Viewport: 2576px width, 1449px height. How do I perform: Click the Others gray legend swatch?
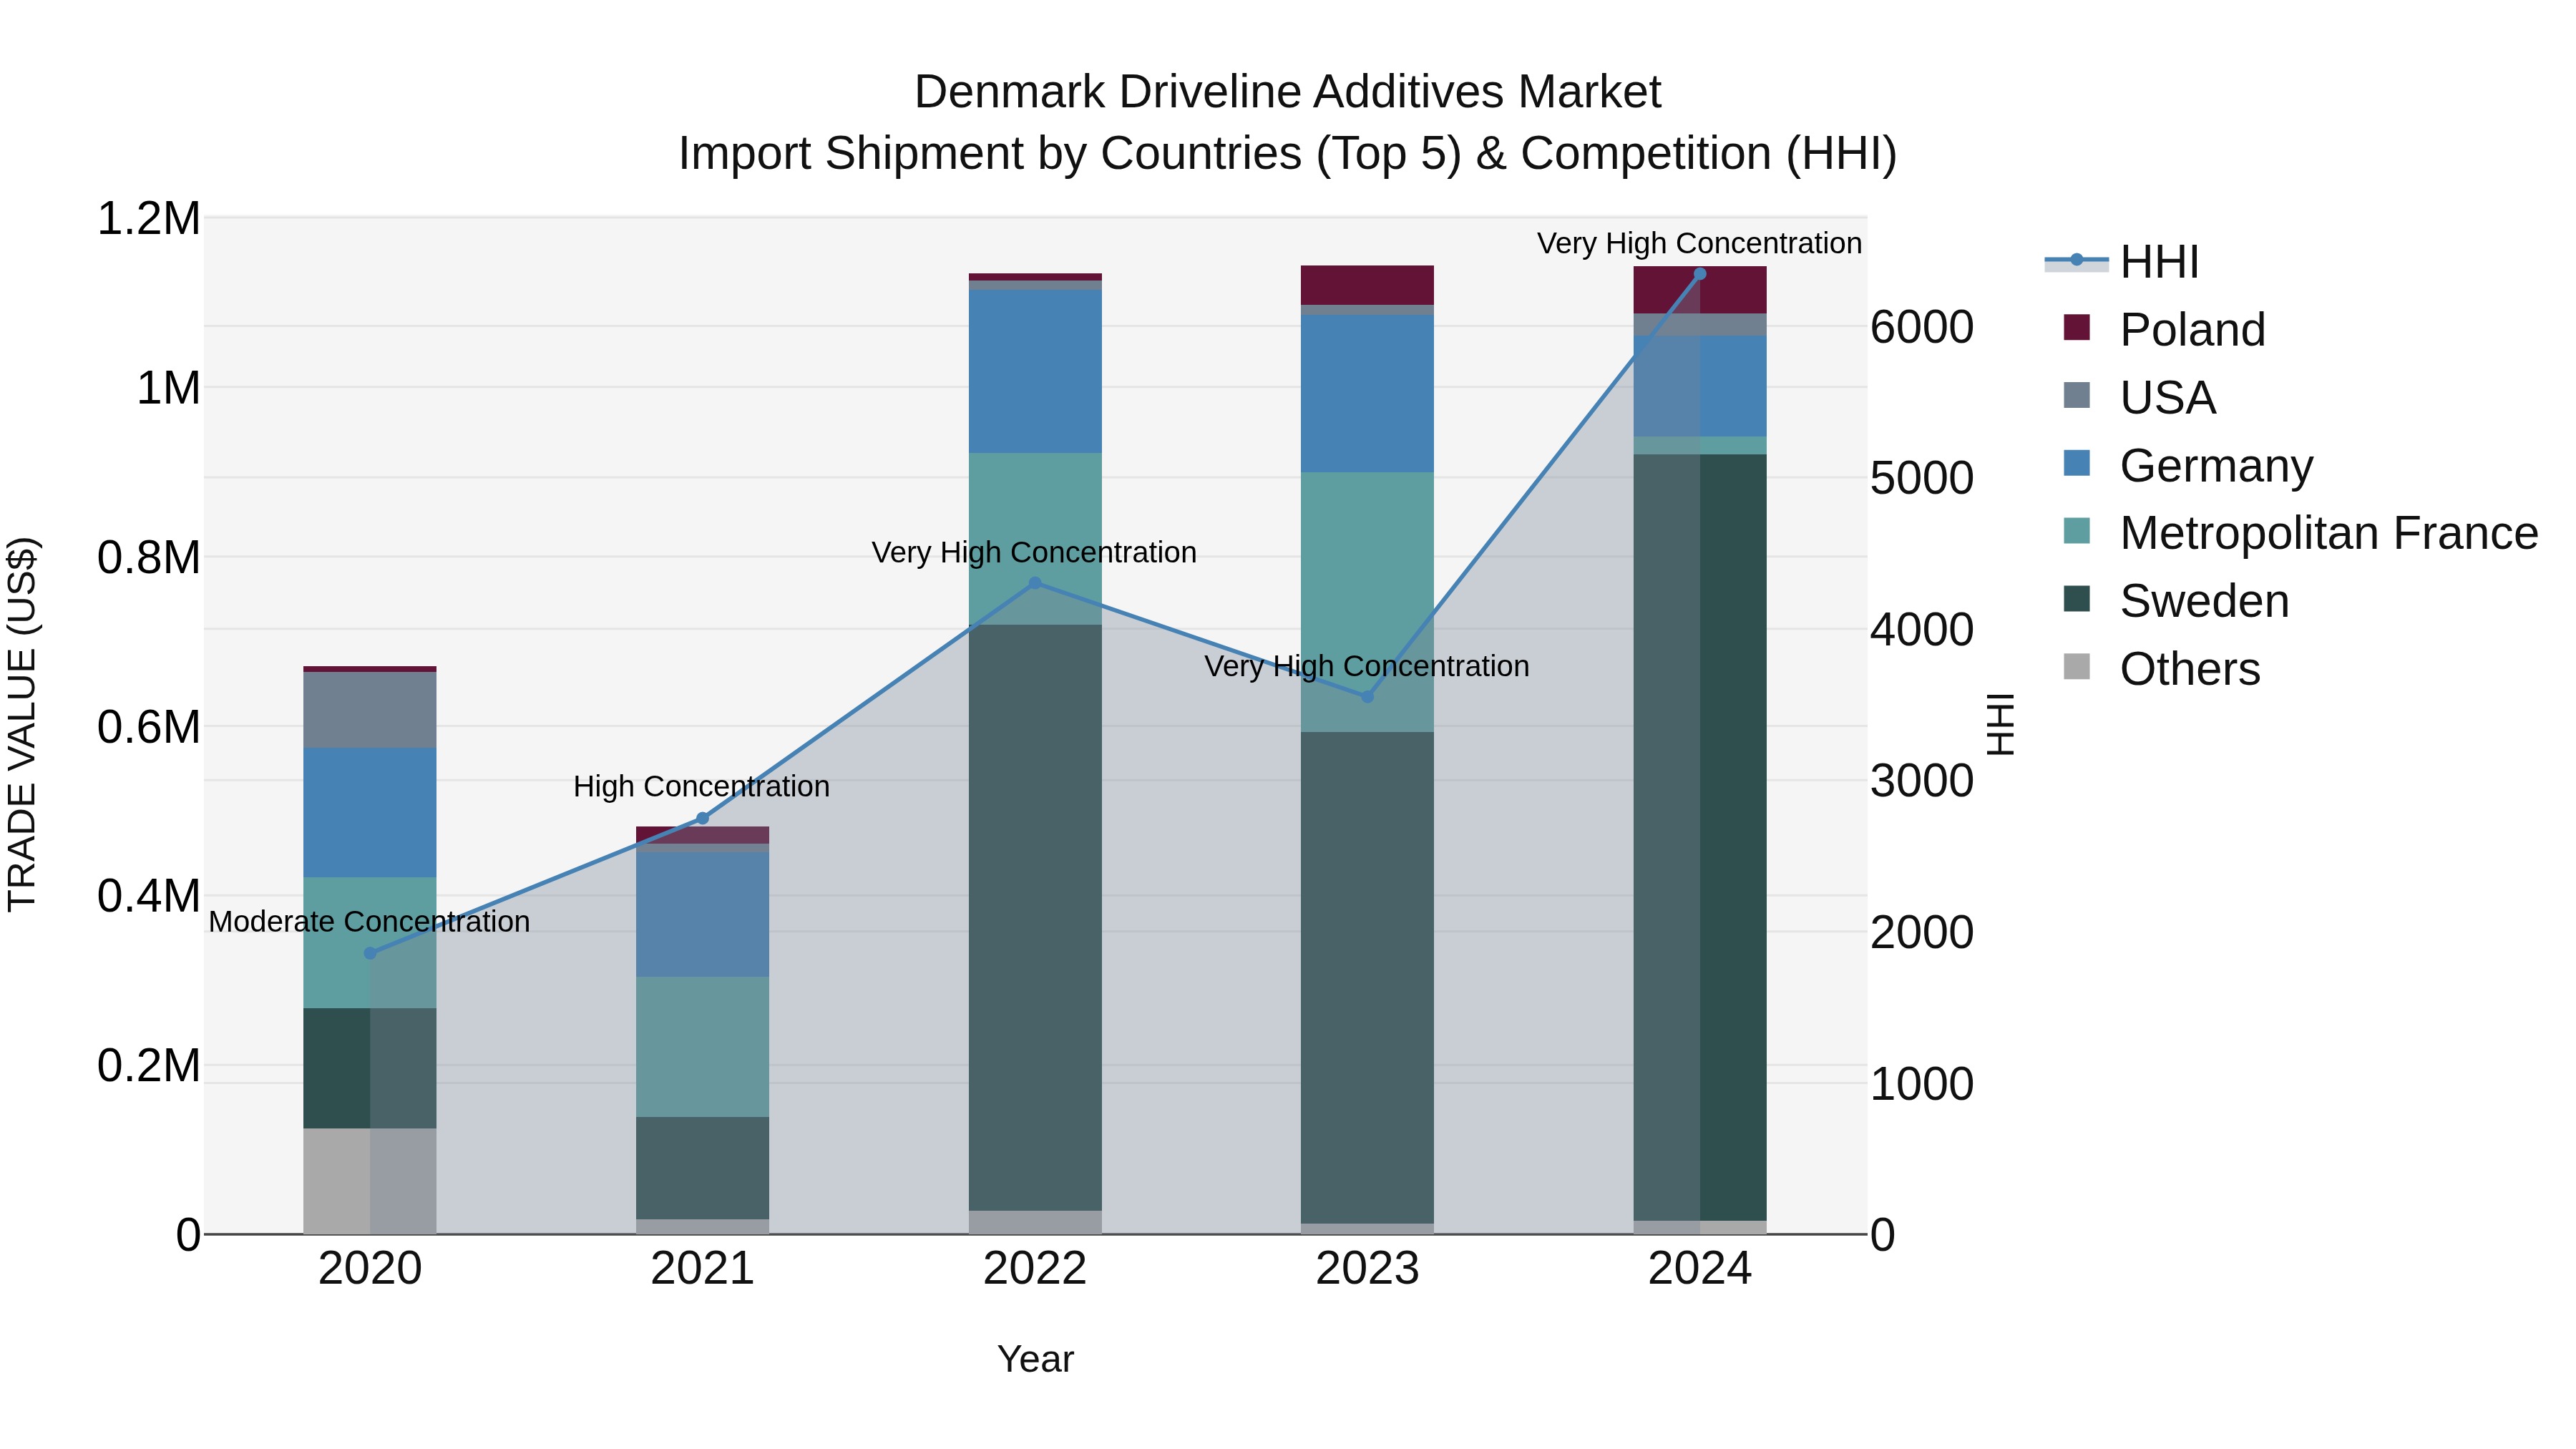tap(2077, 666)
